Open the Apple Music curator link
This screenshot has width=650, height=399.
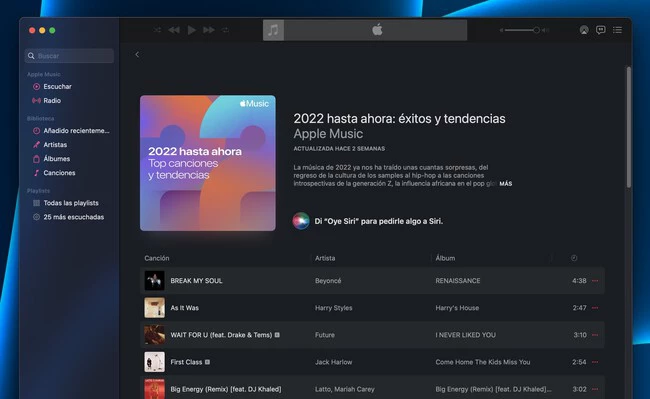[x=328, y=133]
